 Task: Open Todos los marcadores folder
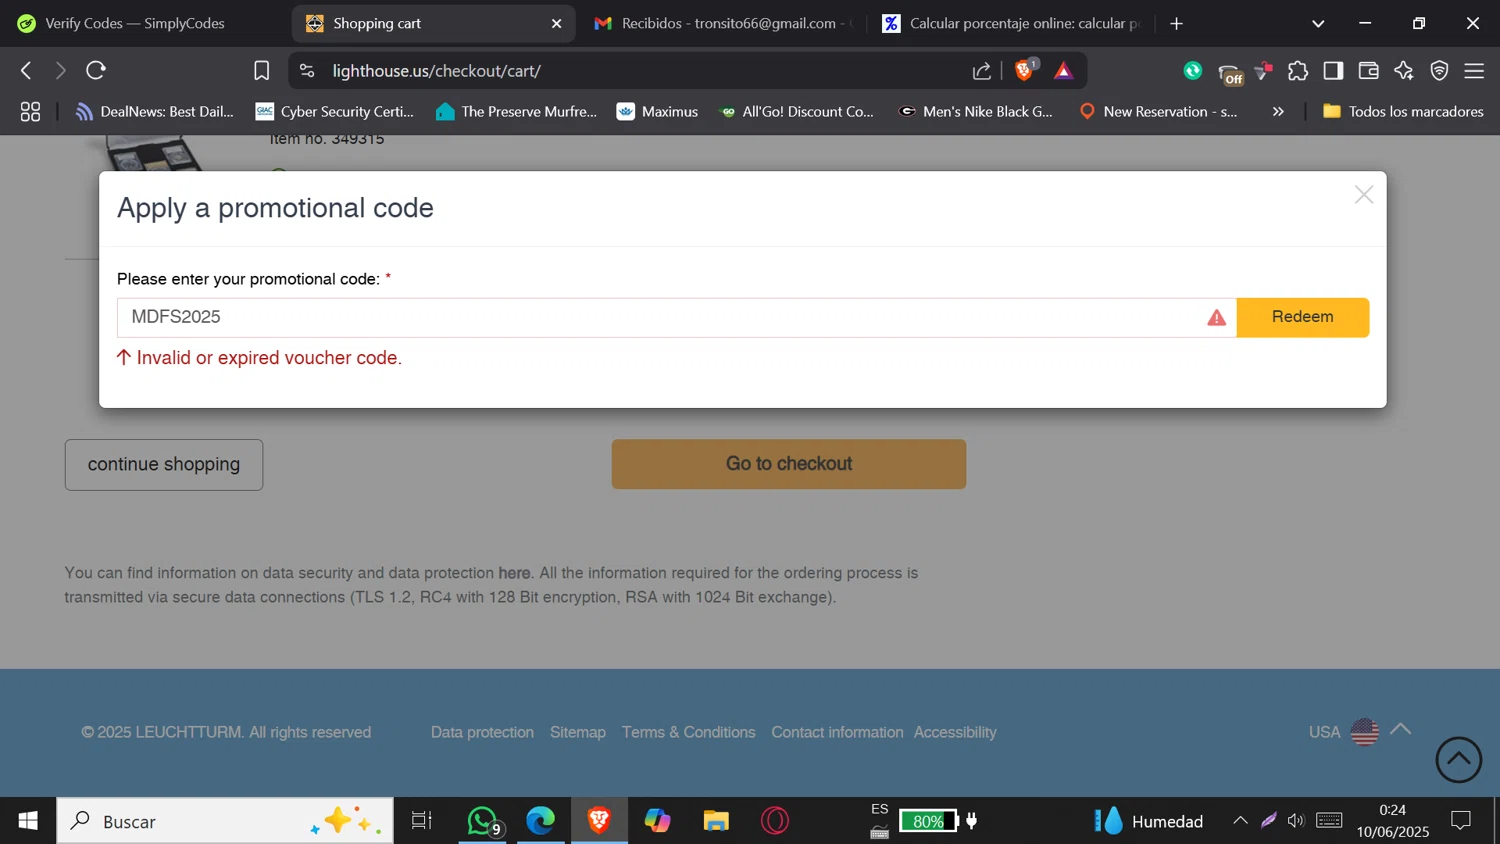[x=1403, y=112]
